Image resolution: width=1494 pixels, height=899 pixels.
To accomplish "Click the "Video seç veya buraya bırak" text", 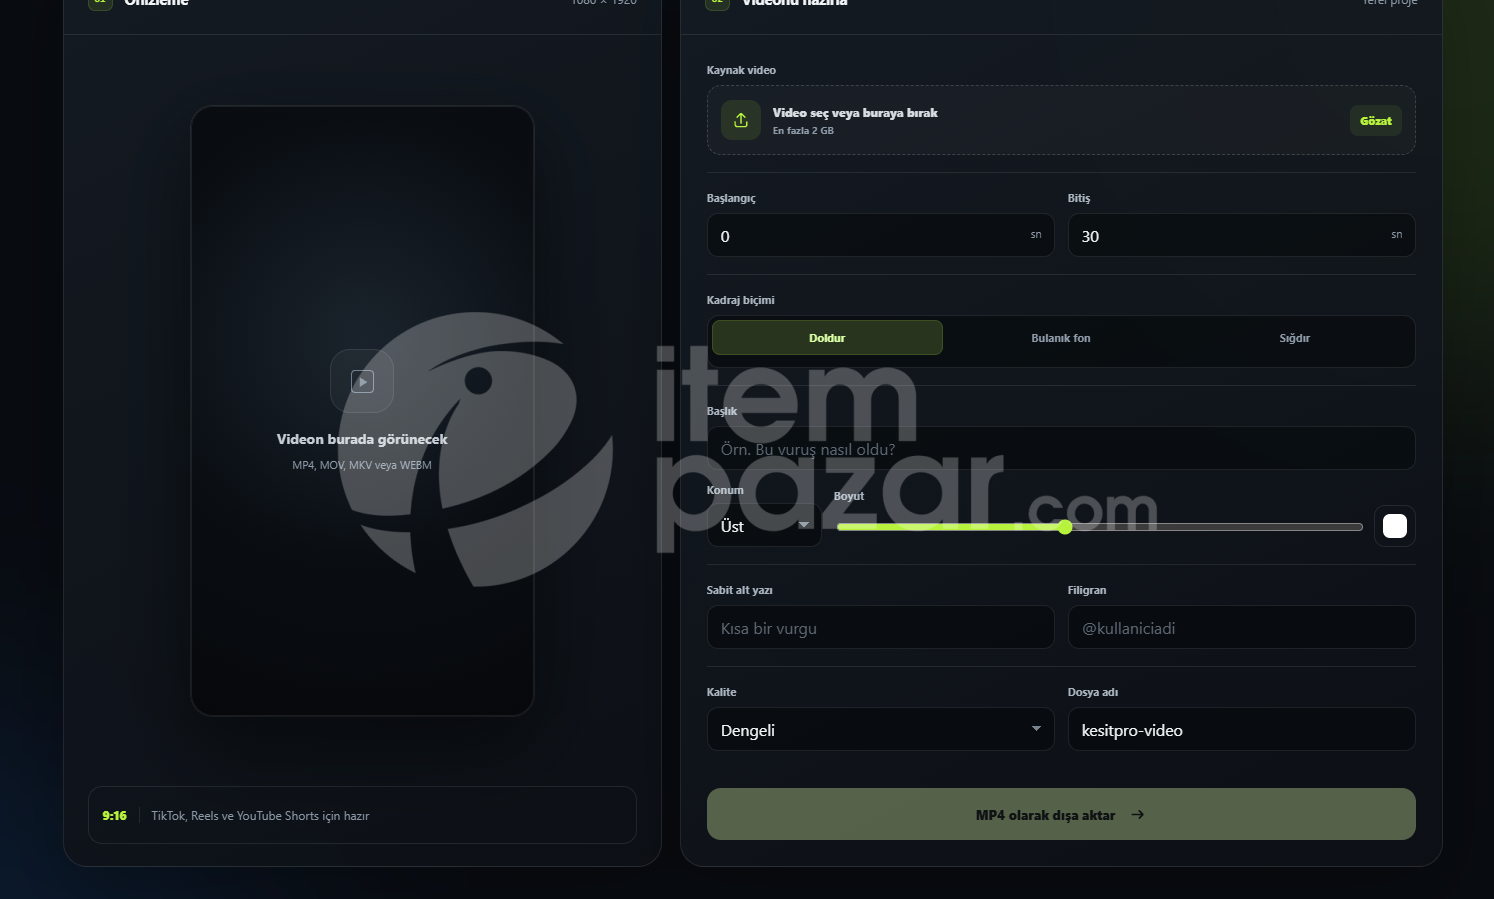I will coord(855,113).
